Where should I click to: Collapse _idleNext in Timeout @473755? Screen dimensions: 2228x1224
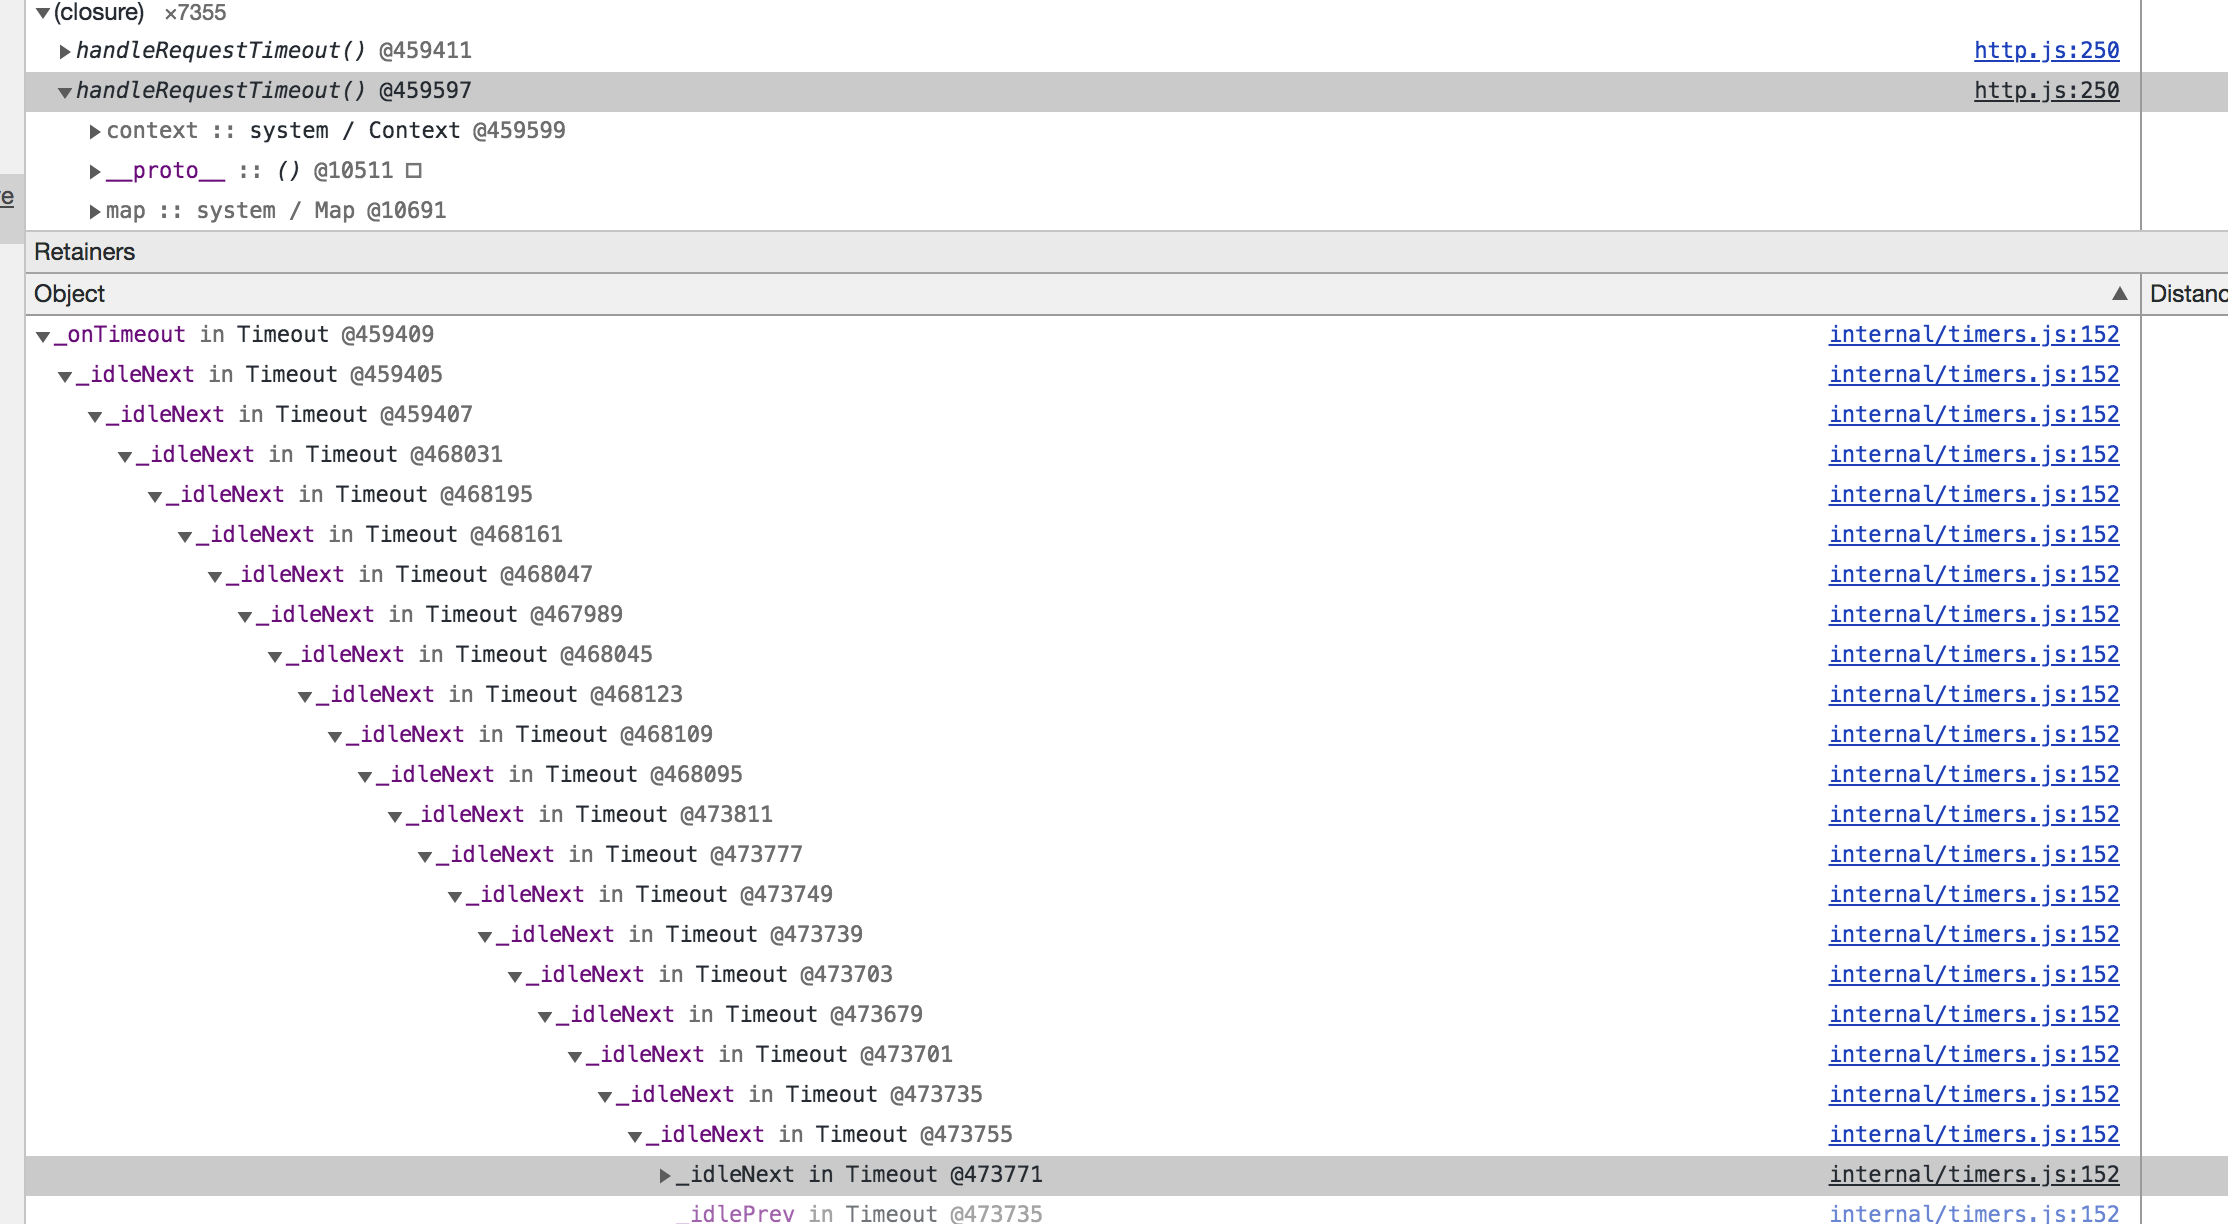point(635,1136)
